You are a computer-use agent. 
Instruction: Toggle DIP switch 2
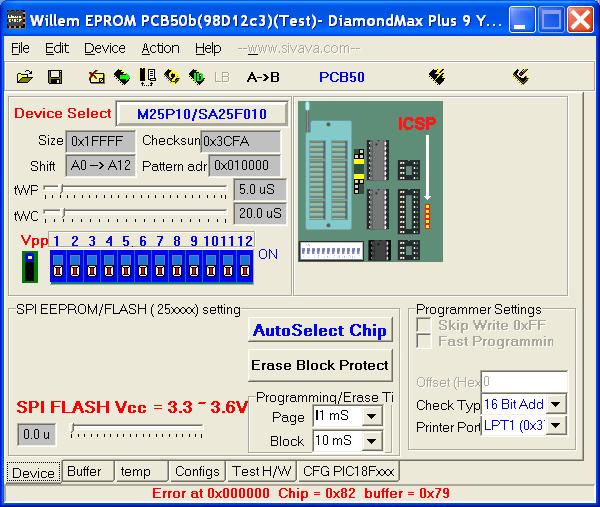75,267
